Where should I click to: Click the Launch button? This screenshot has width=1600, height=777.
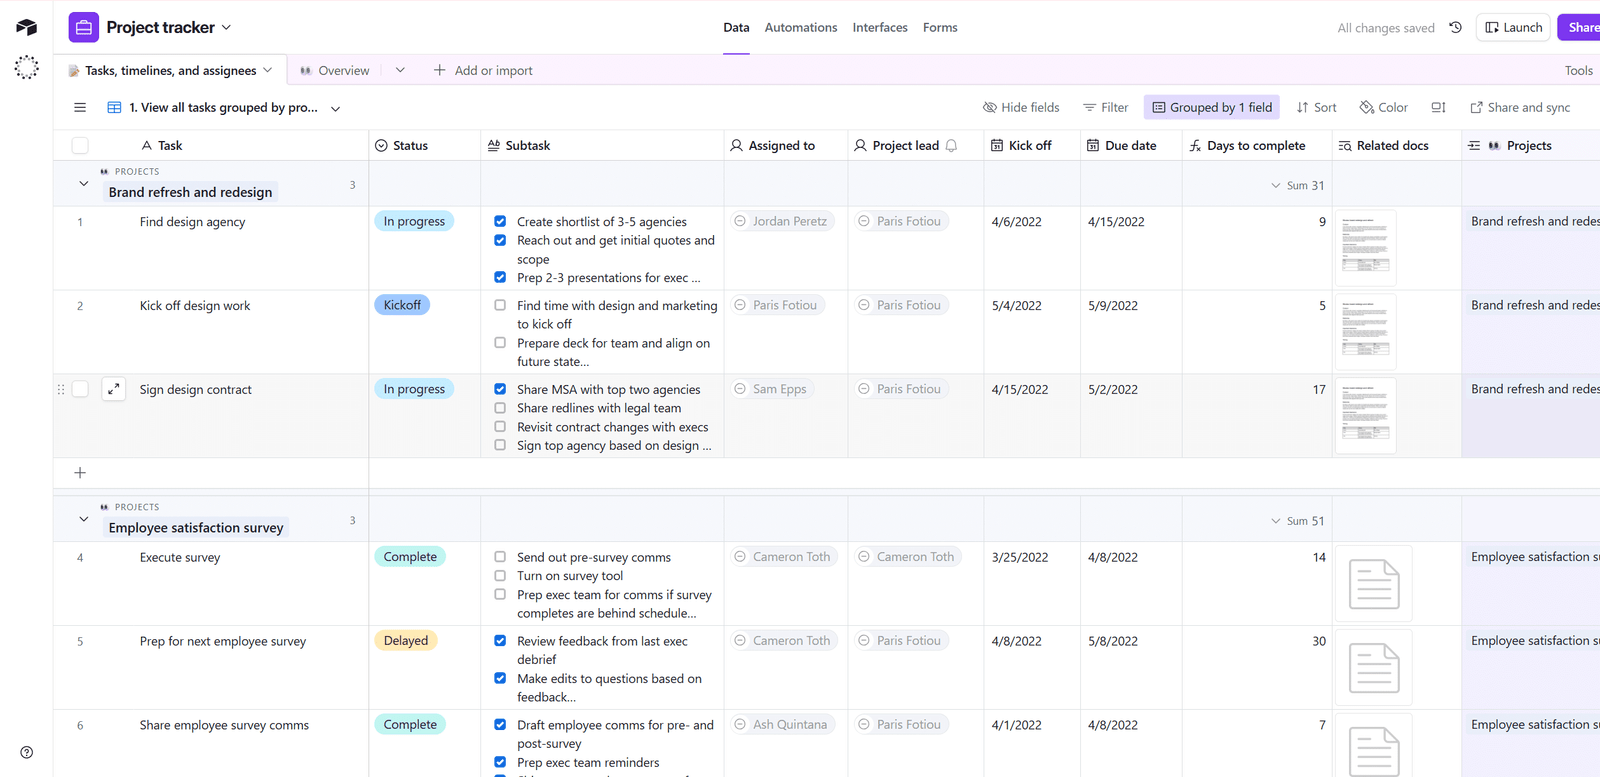(1514, 27)
